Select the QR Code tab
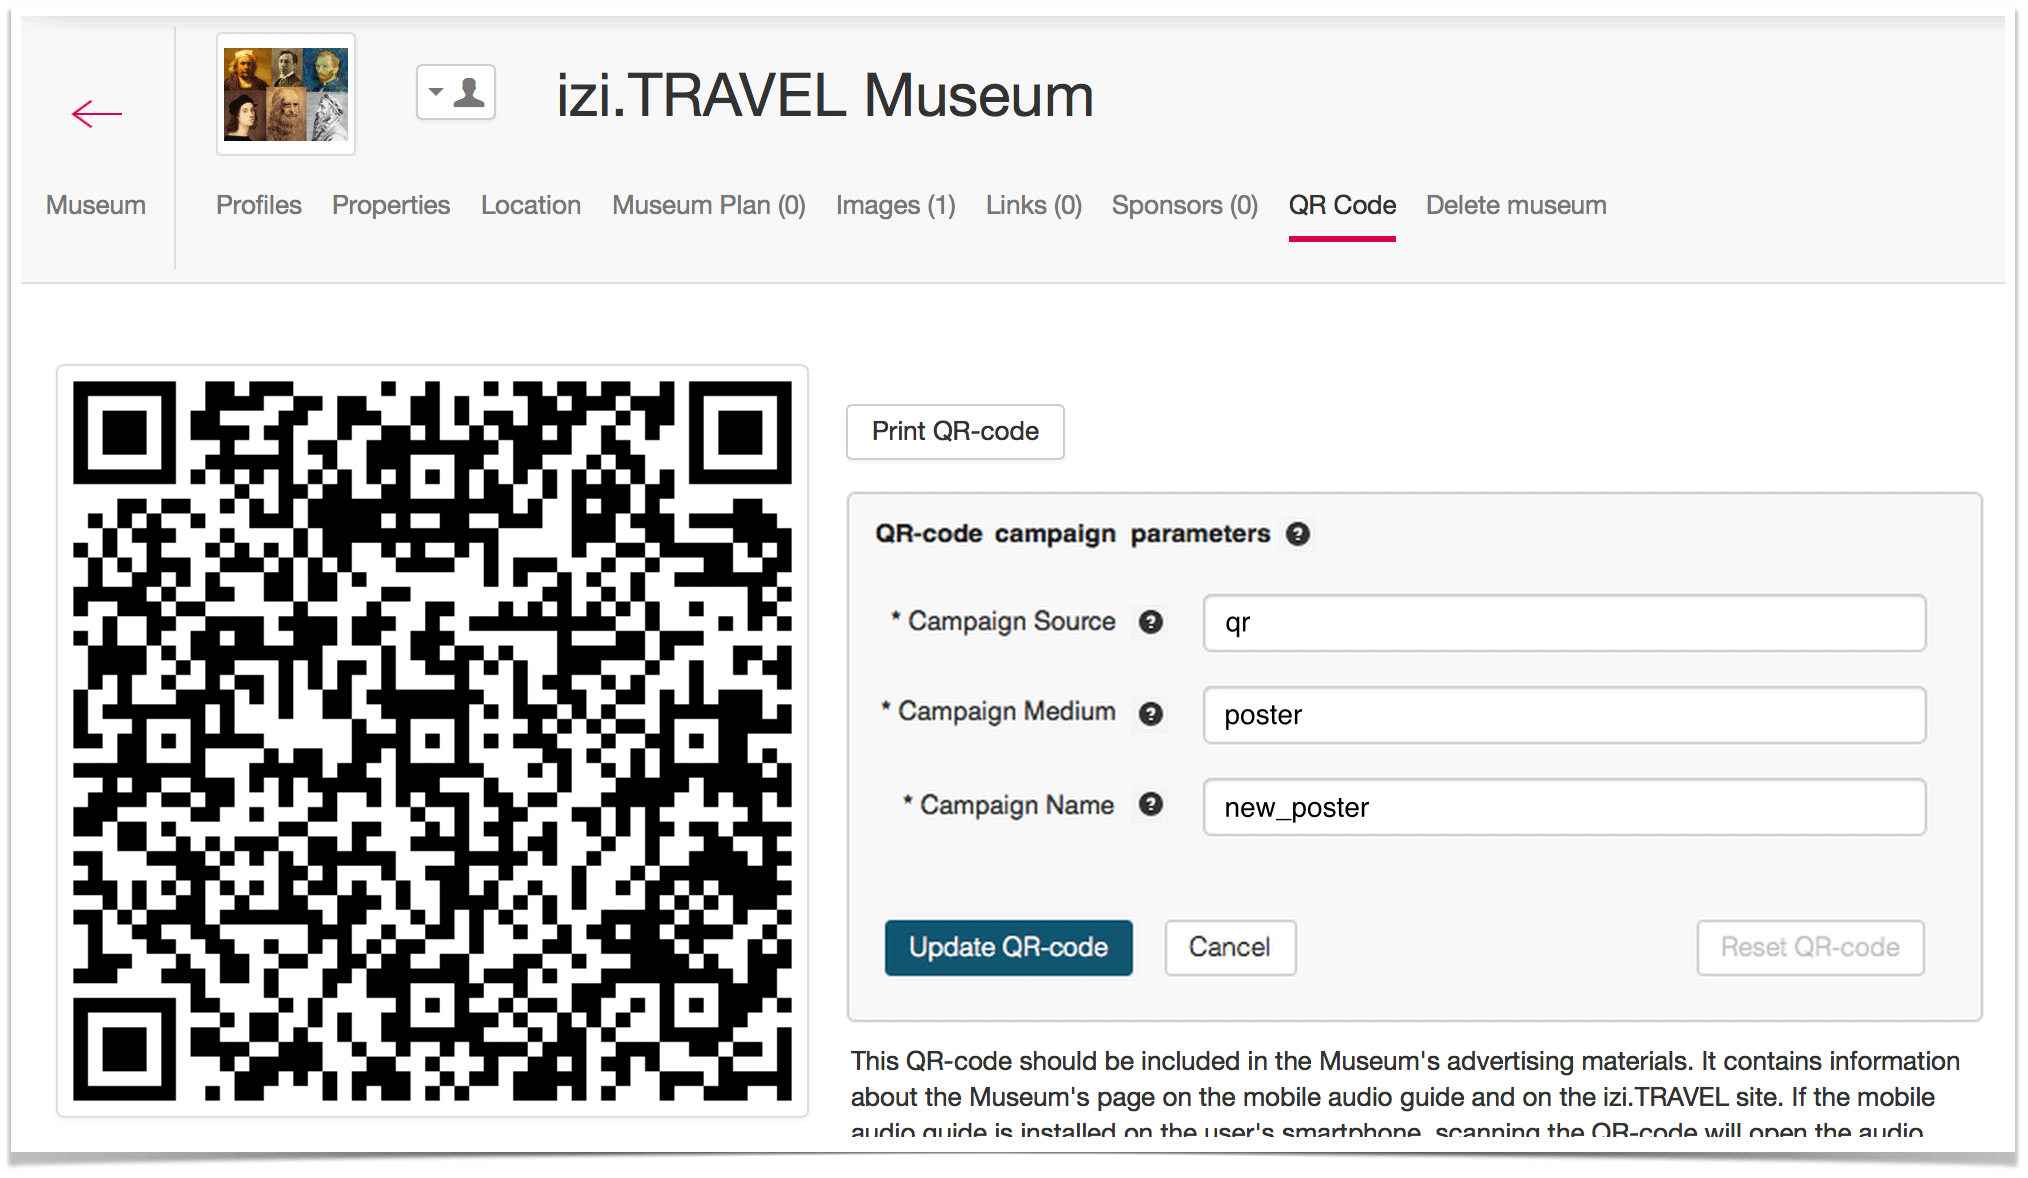Screen dimensions: 2028x1178 (1342, 205)
